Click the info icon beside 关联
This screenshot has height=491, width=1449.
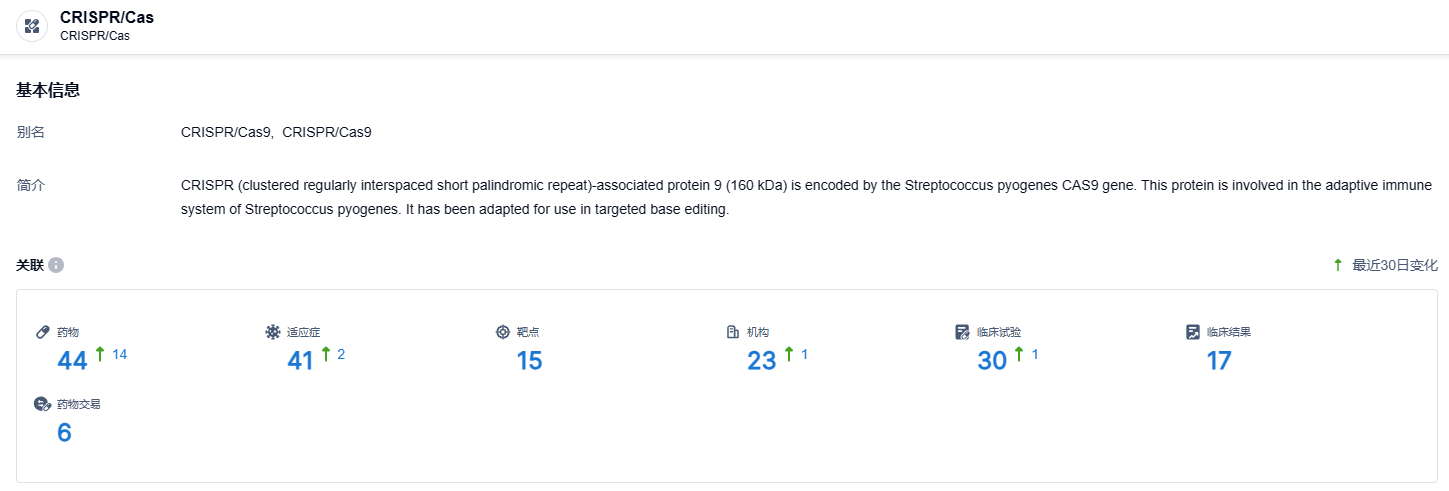tap(56, 265)
